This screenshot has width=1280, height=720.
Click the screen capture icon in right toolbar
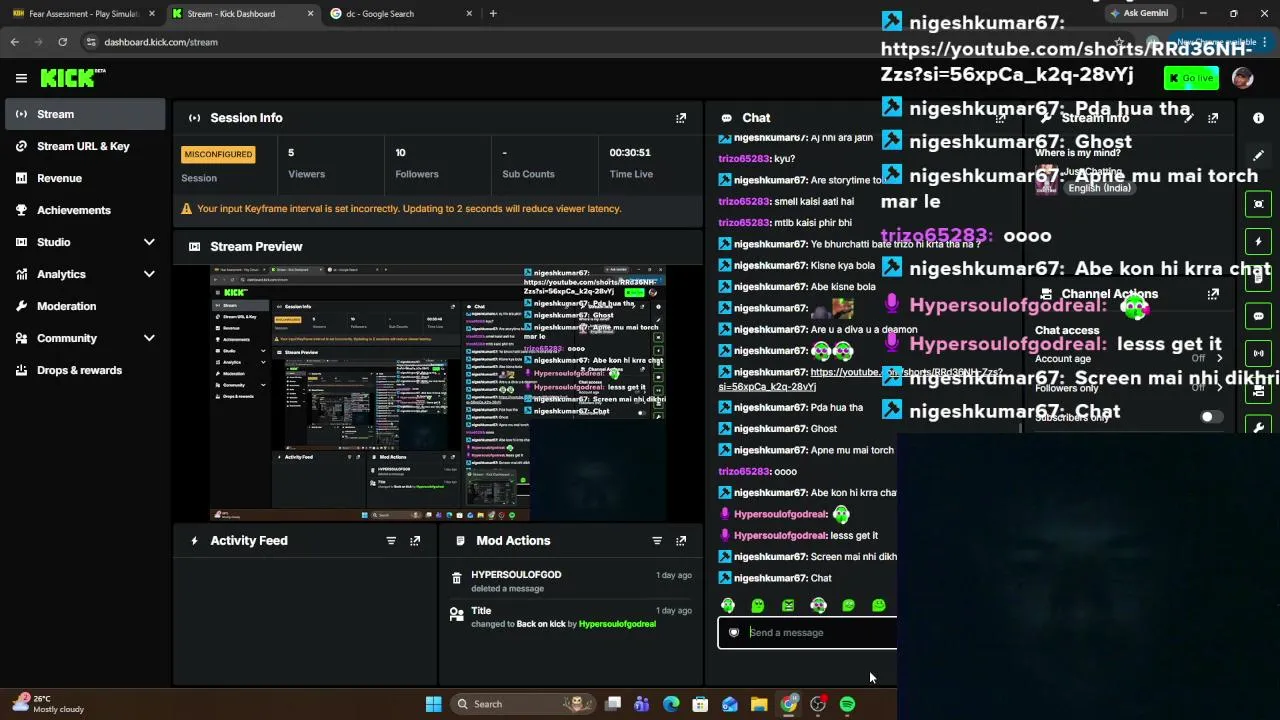tap(1258, 204)
